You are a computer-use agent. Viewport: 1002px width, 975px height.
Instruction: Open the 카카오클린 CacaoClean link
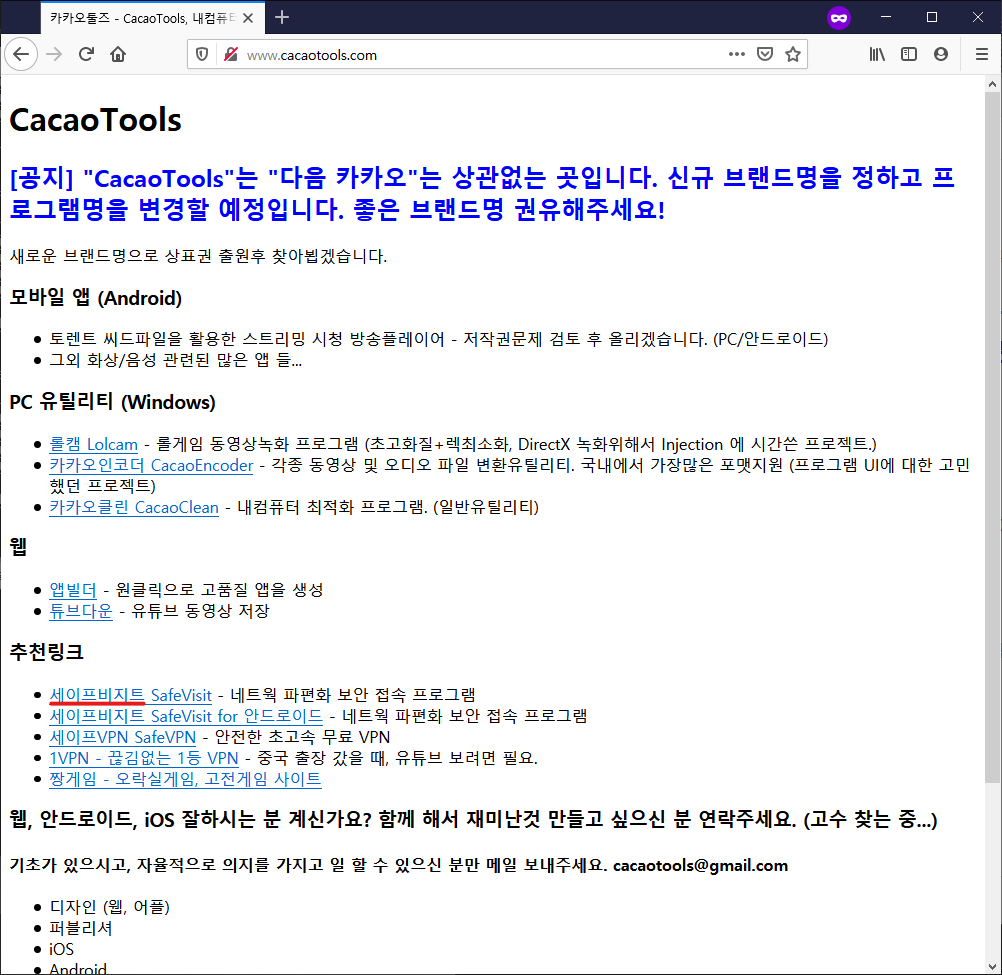[134, 507]
